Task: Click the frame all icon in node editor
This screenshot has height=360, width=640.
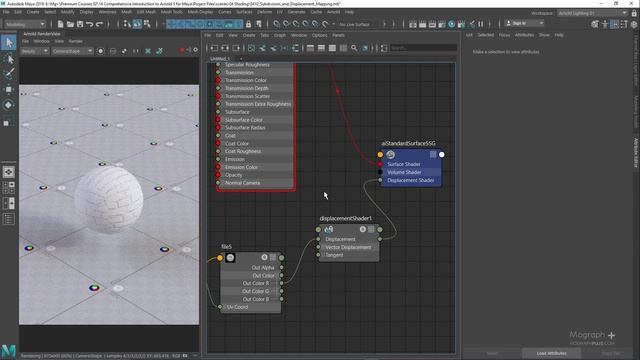Action: point(251,48)
